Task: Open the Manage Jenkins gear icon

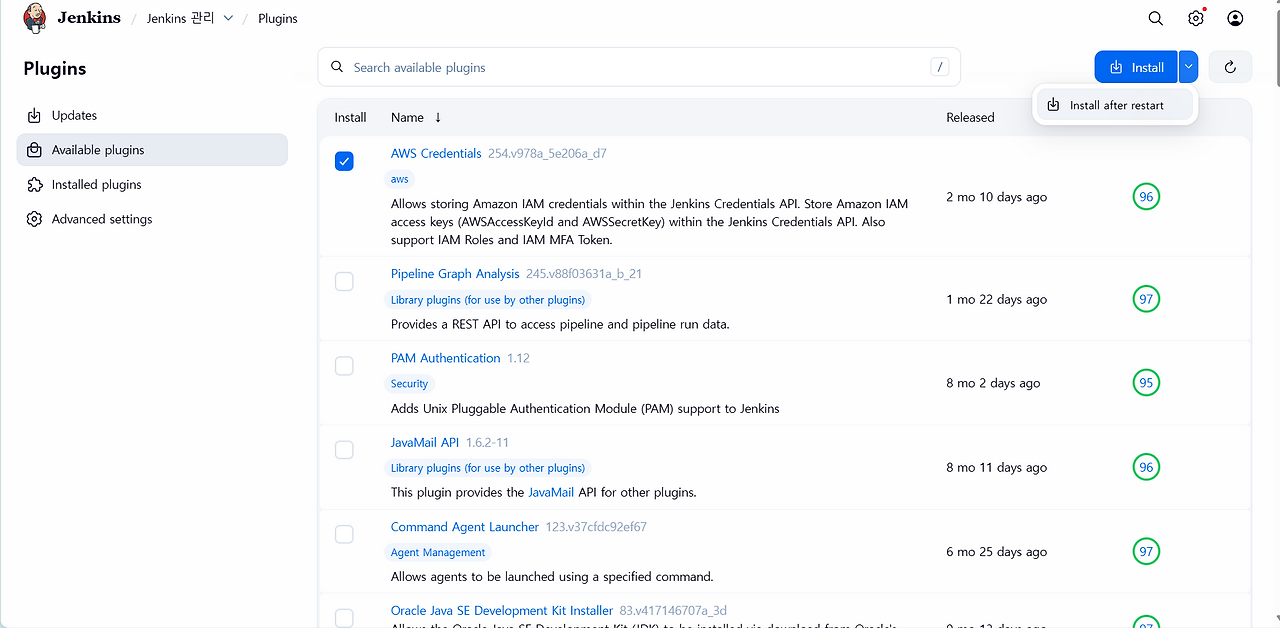Action: (x=1195, y=18)
